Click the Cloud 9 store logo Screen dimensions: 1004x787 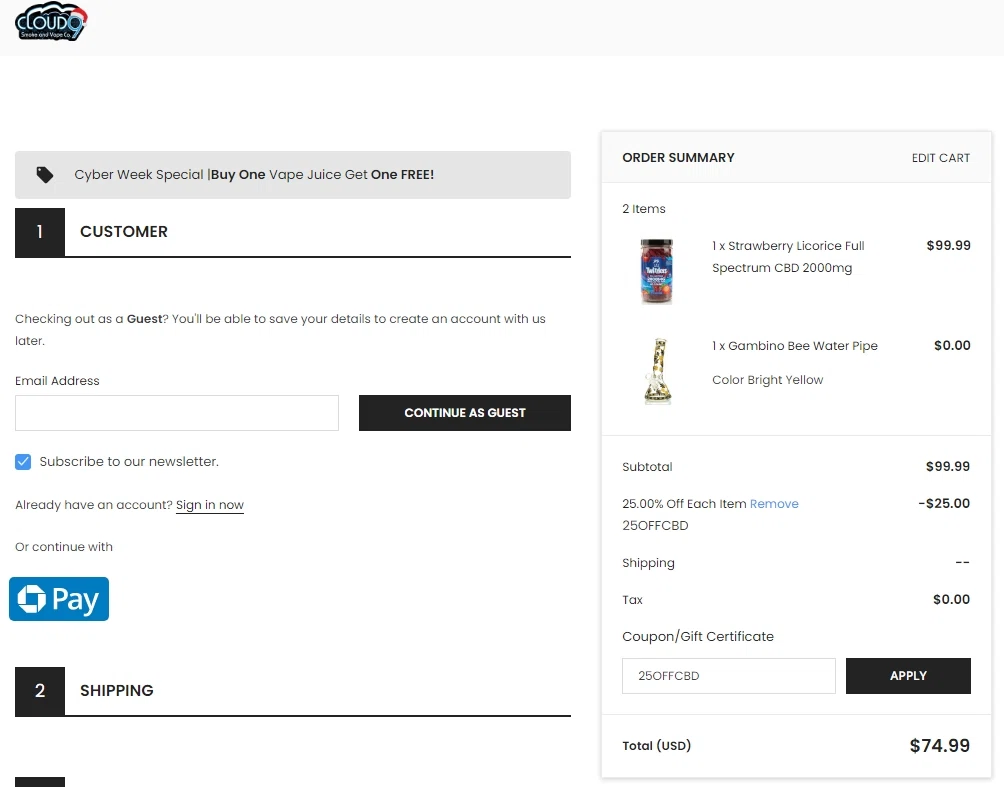coord(51,22)
